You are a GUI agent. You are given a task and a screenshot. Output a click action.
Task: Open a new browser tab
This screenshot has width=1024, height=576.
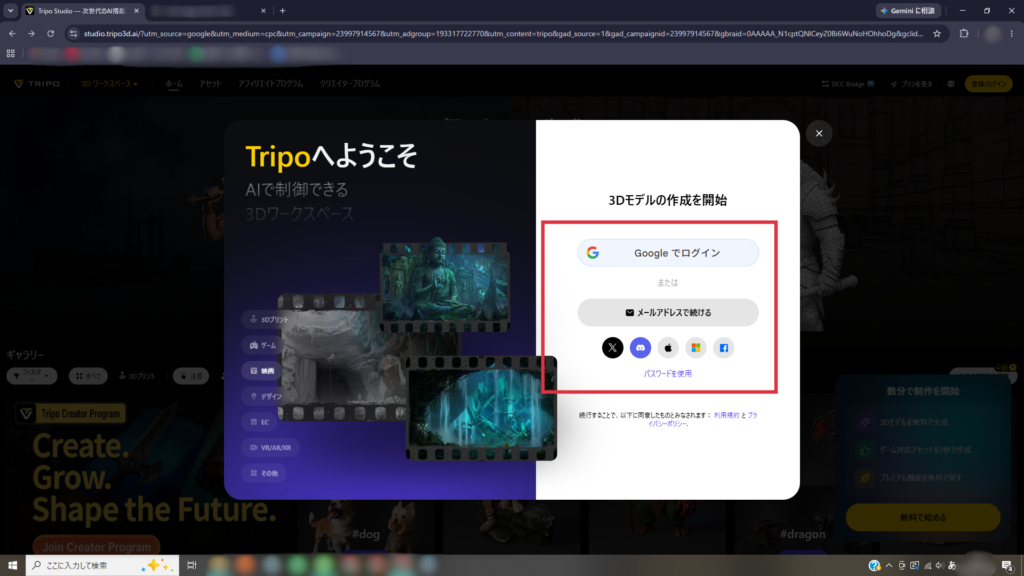pos(282,10)
